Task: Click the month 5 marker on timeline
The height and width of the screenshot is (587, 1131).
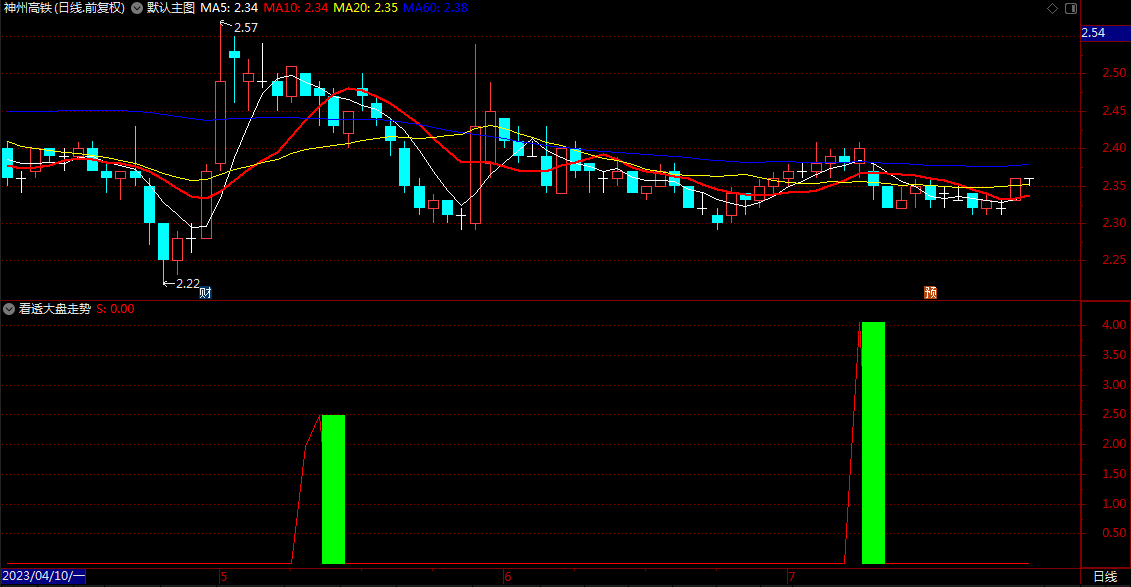Action: [x=224, y=576]
